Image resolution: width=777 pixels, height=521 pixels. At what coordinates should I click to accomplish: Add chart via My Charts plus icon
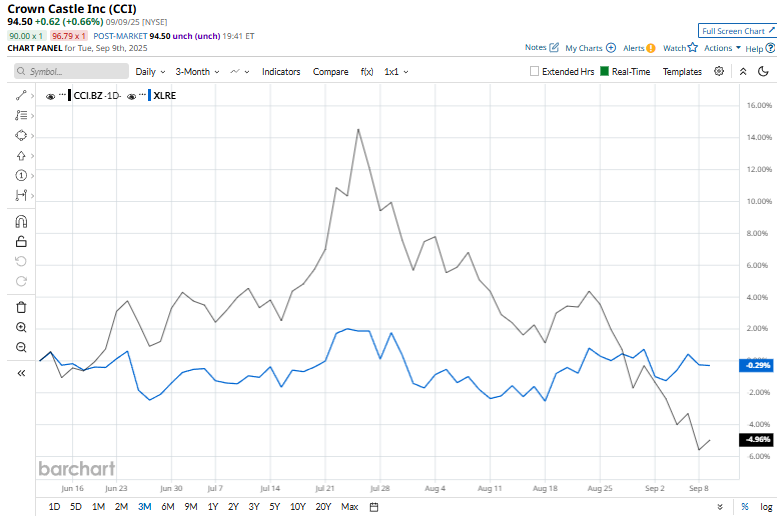(611, 48)
